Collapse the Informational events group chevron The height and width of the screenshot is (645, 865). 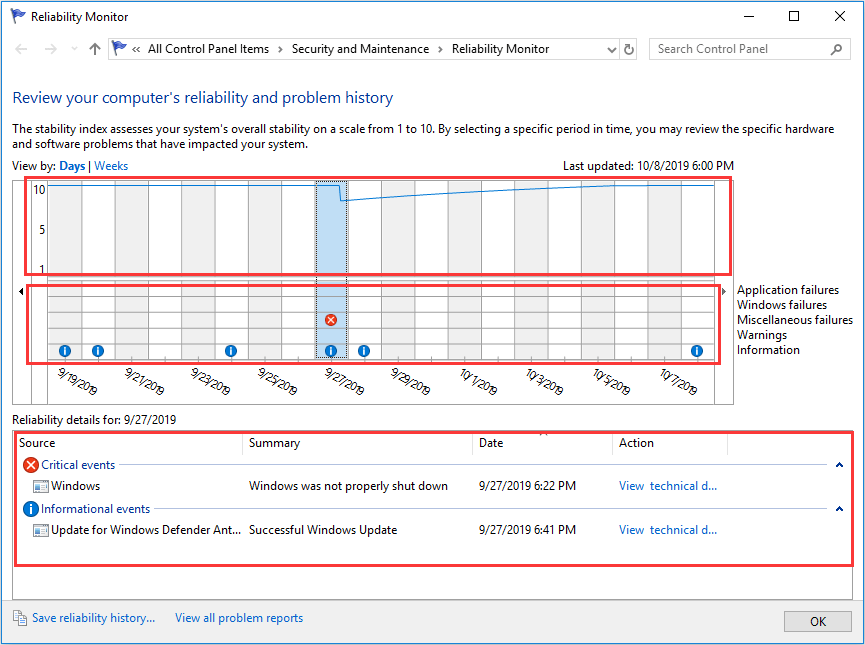coord(839,509)
